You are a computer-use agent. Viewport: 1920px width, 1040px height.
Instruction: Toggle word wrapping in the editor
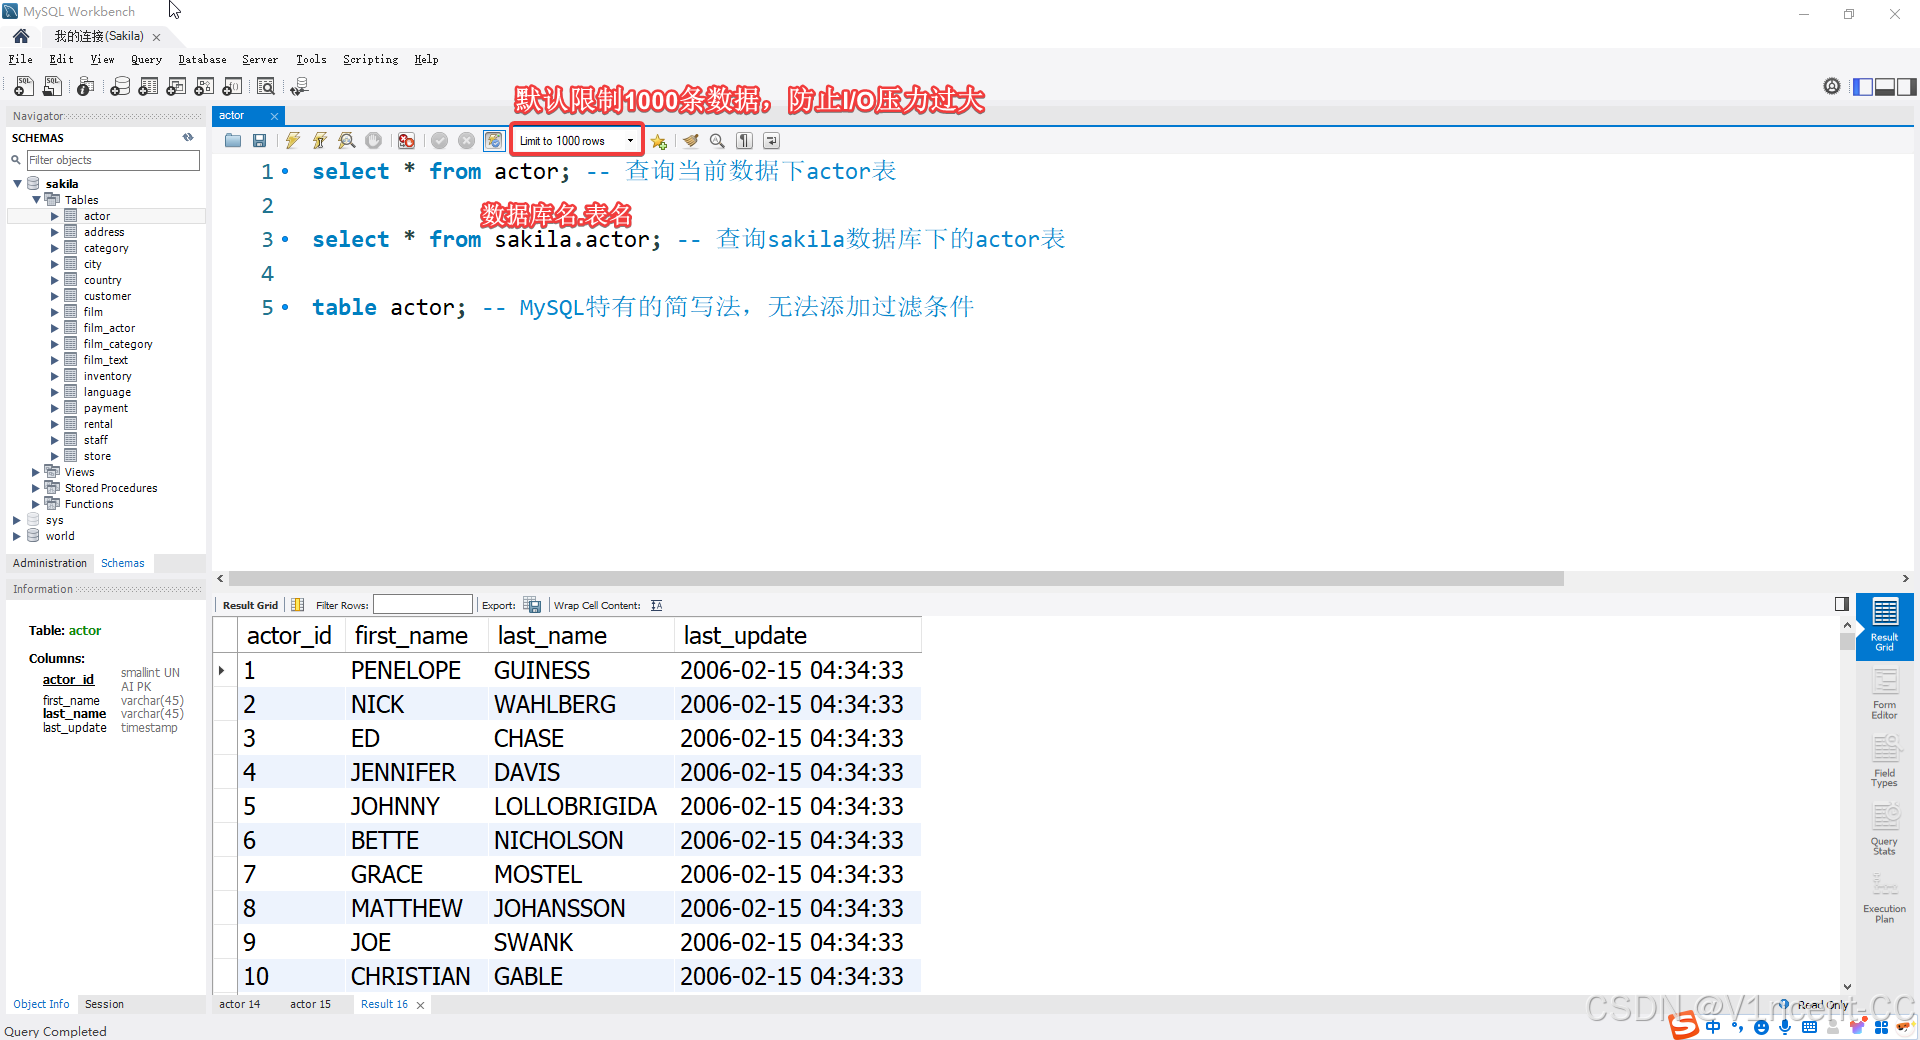click(x=771, y=141)
